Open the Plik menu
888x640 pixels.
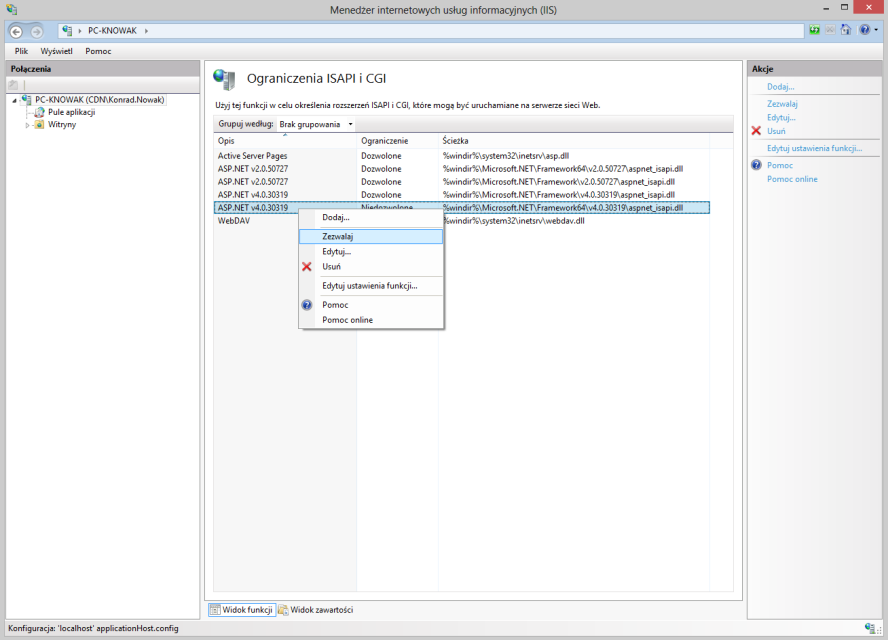pos(22,51)
